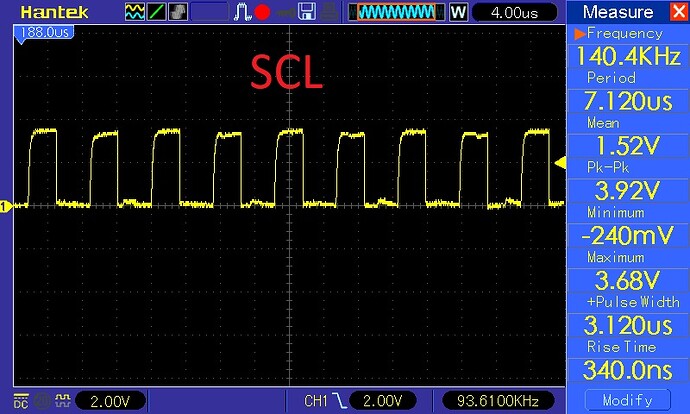The width and height of the screenshot is (690, 414).
Task: Click the -240mV minimum value
Action: click(628, 236)
